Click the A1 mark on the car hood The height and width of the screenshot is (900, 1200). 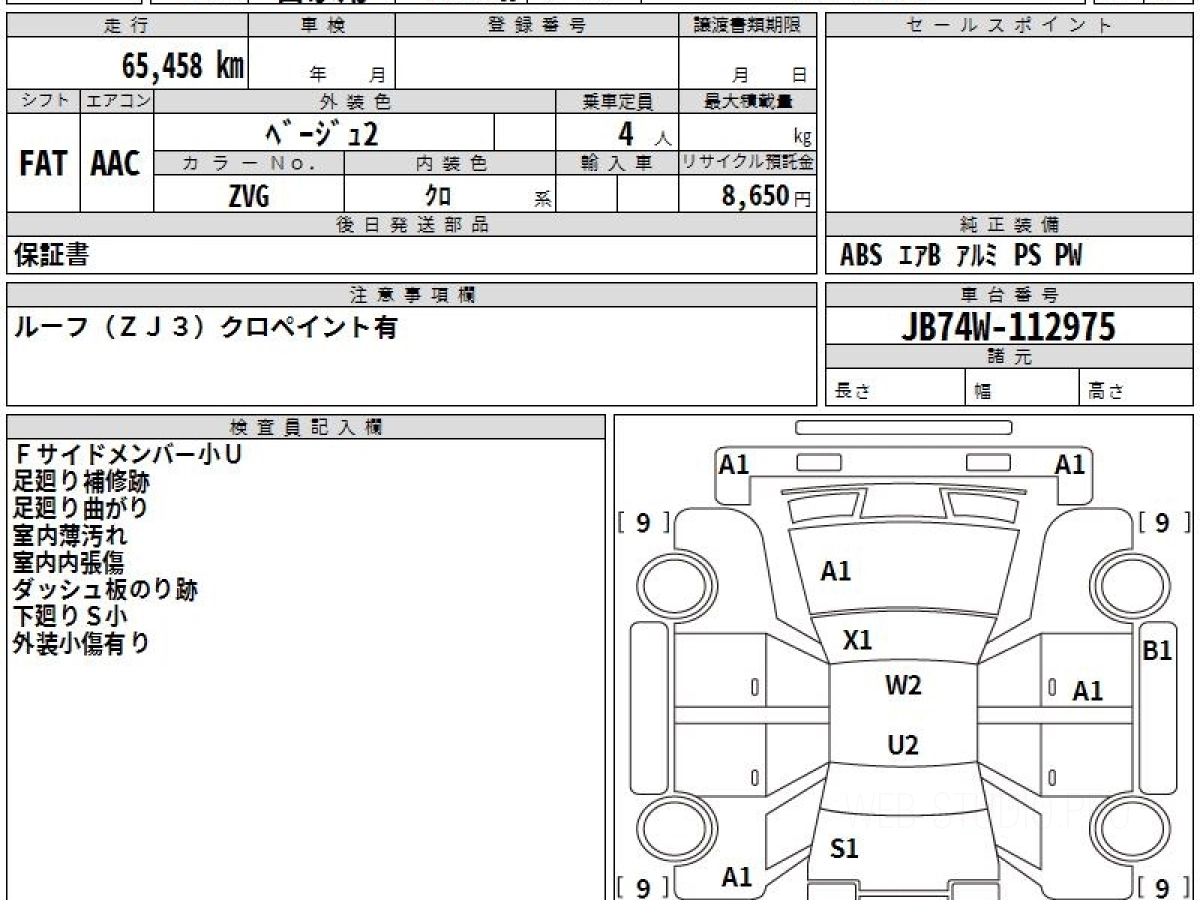[835, 571]
